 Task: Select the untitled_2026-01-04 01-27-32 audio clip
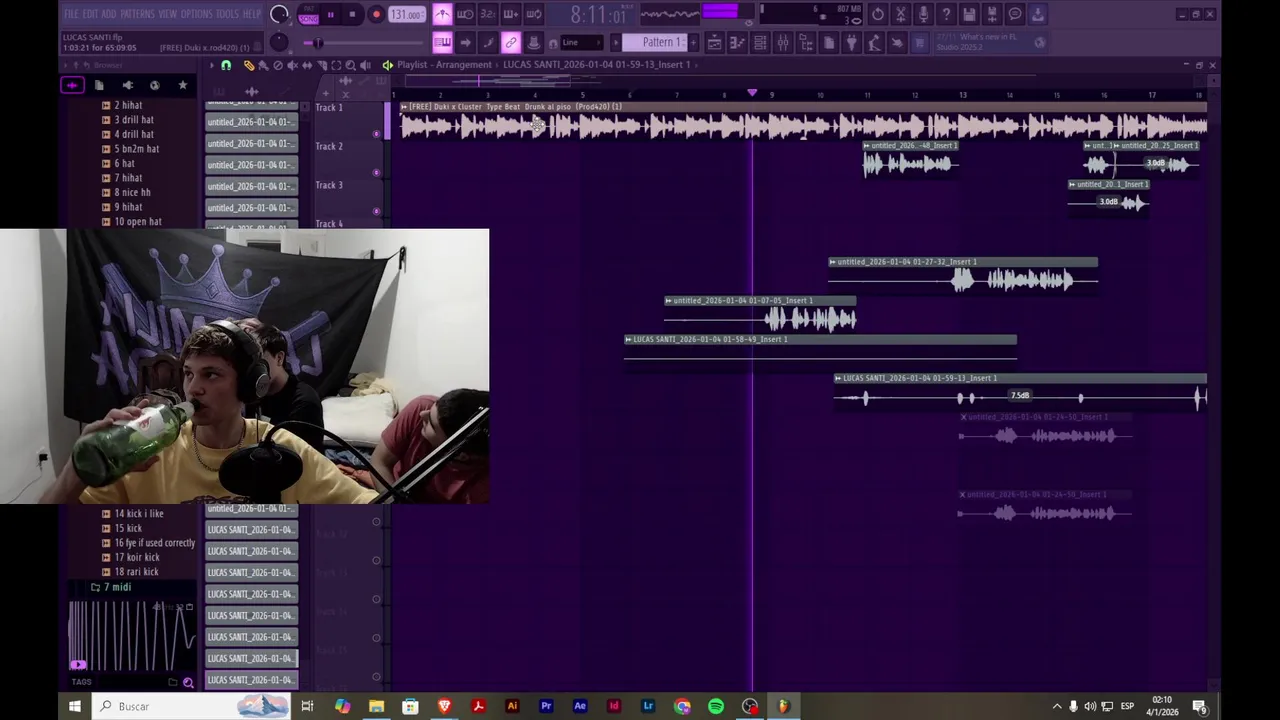[963, 274]
